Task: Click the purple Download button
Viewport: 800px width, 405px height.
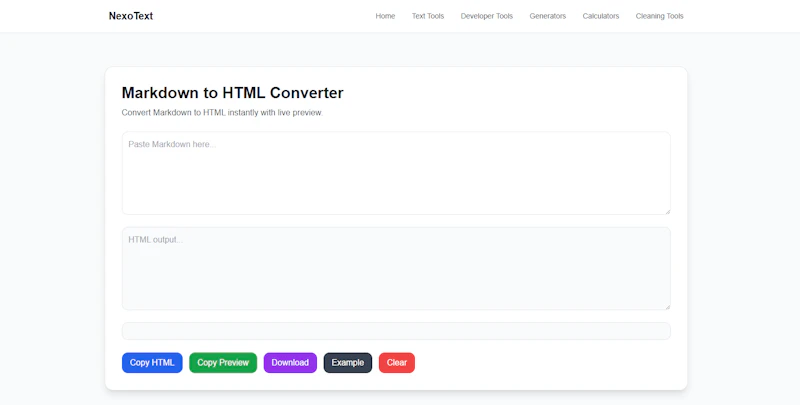Action: [290, 363]
